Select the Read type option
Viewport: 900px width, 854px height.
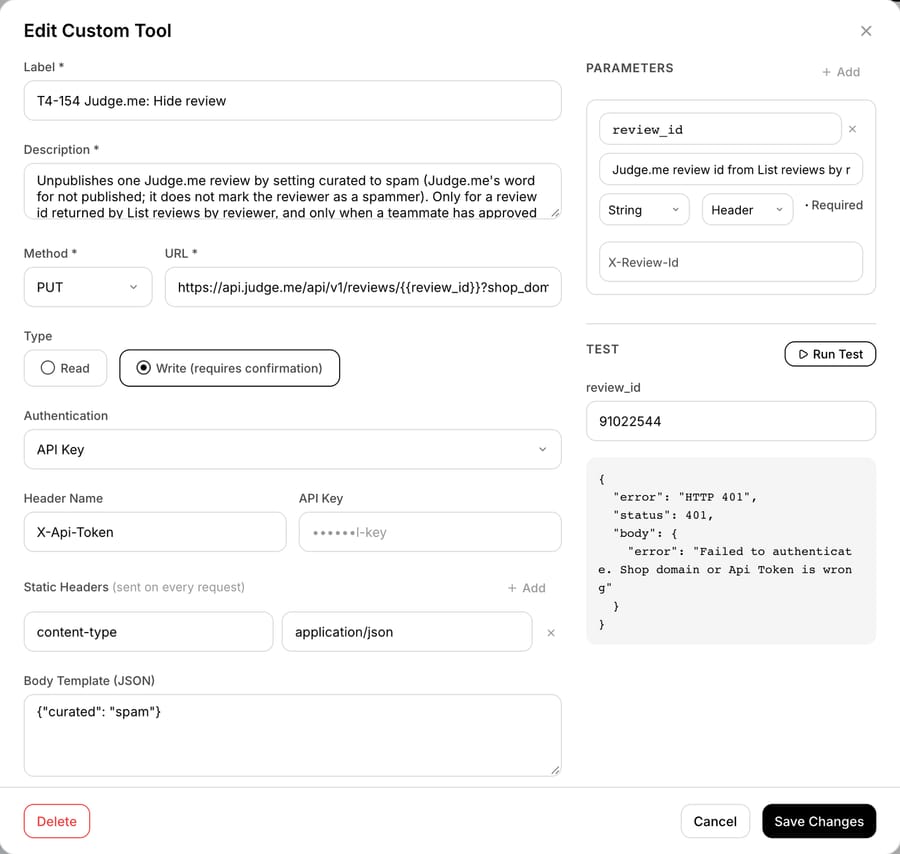coord(65,368)
